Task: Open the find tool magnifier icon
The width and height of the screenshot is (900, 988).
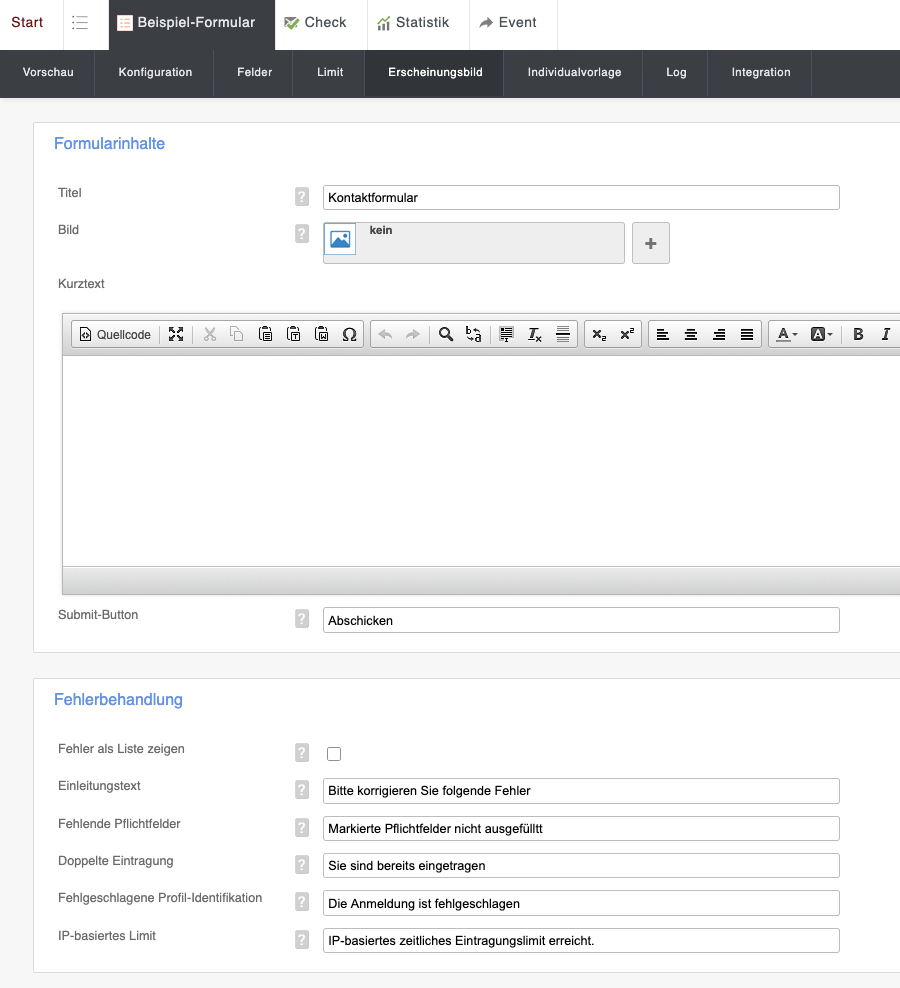Action: point(446,335)
